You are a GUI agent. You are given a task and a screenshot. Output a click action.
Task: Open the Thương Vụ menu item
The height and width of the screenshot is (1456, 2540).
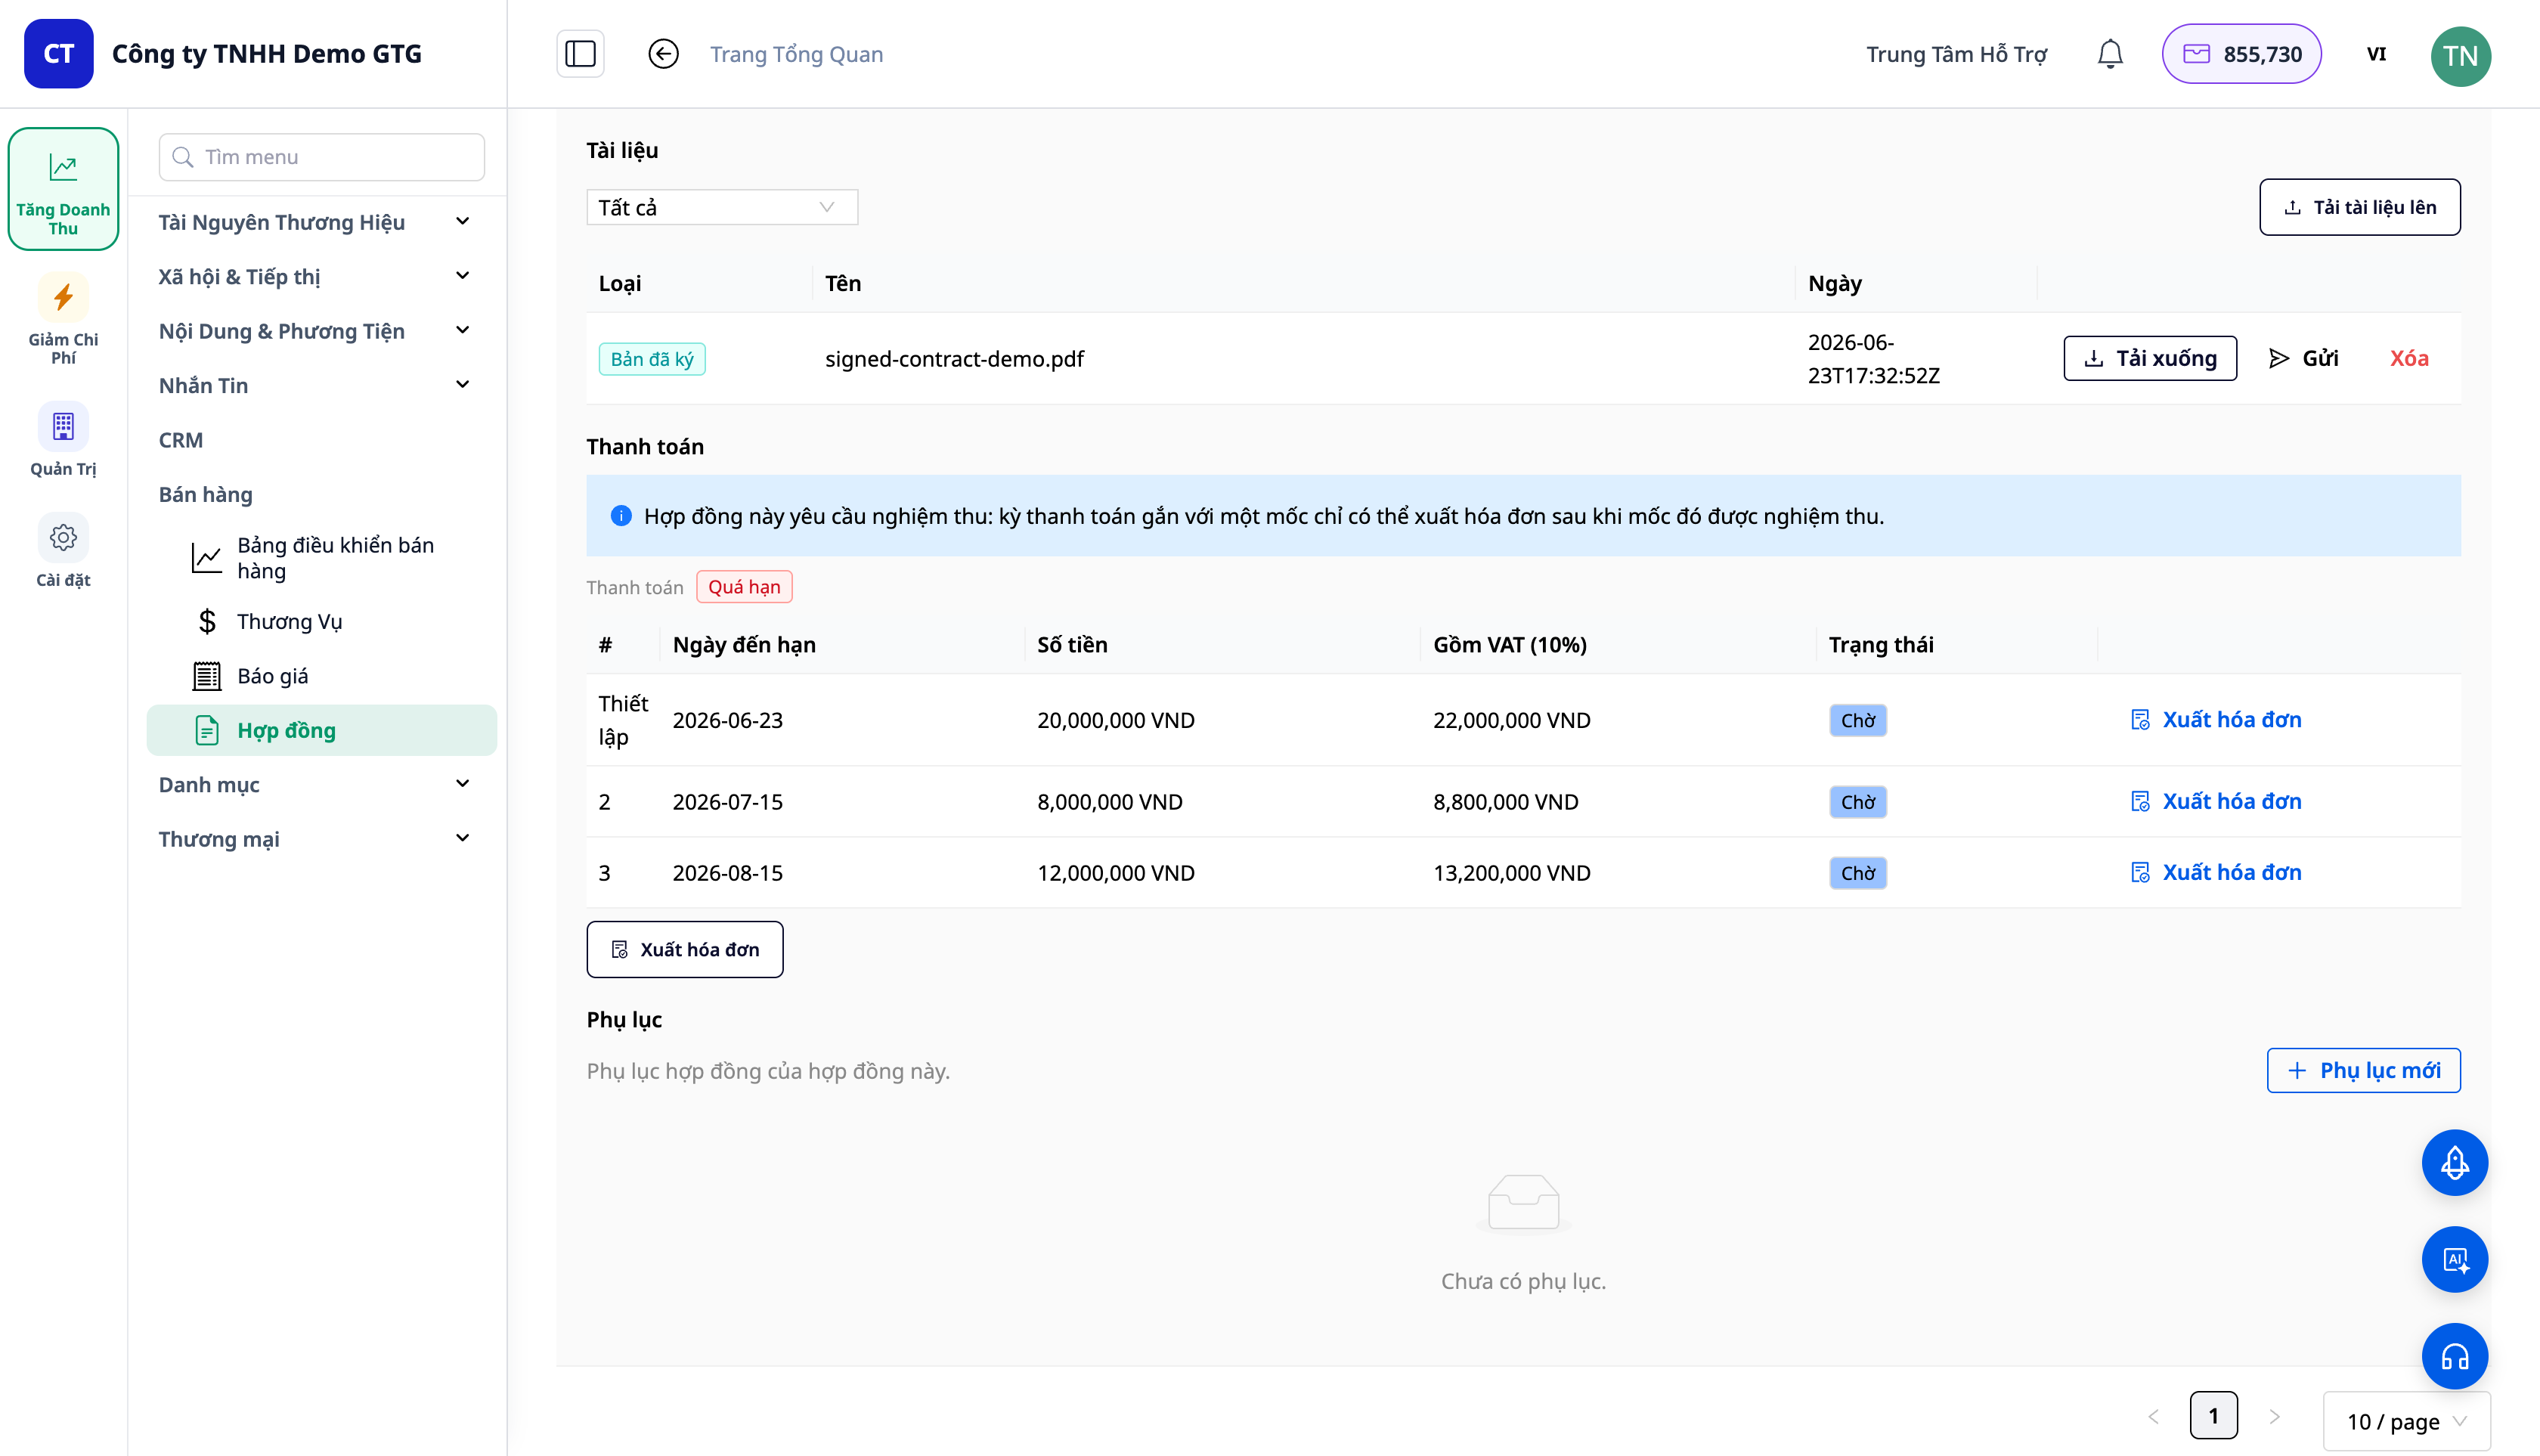[x=322, y=621]
